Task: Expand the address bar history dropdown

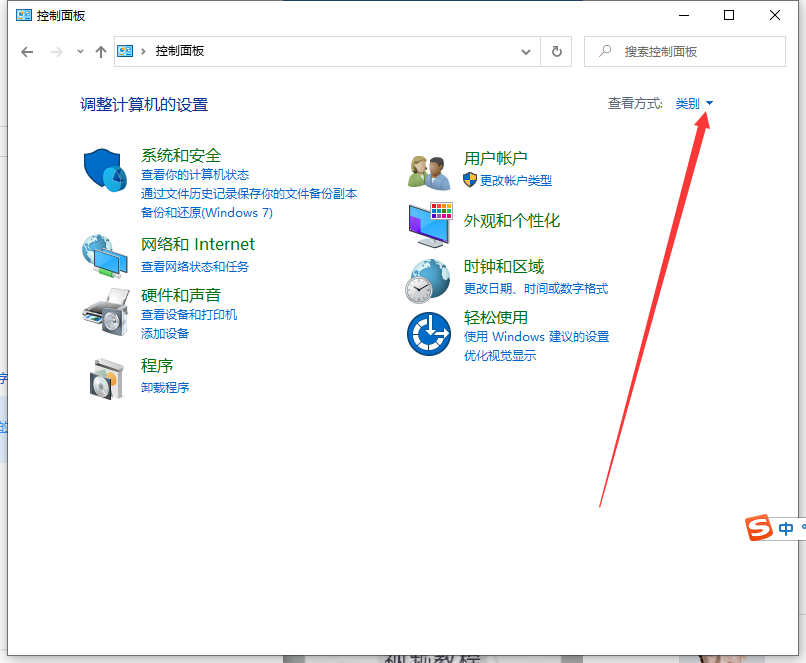Action: [x=527, y=51]
